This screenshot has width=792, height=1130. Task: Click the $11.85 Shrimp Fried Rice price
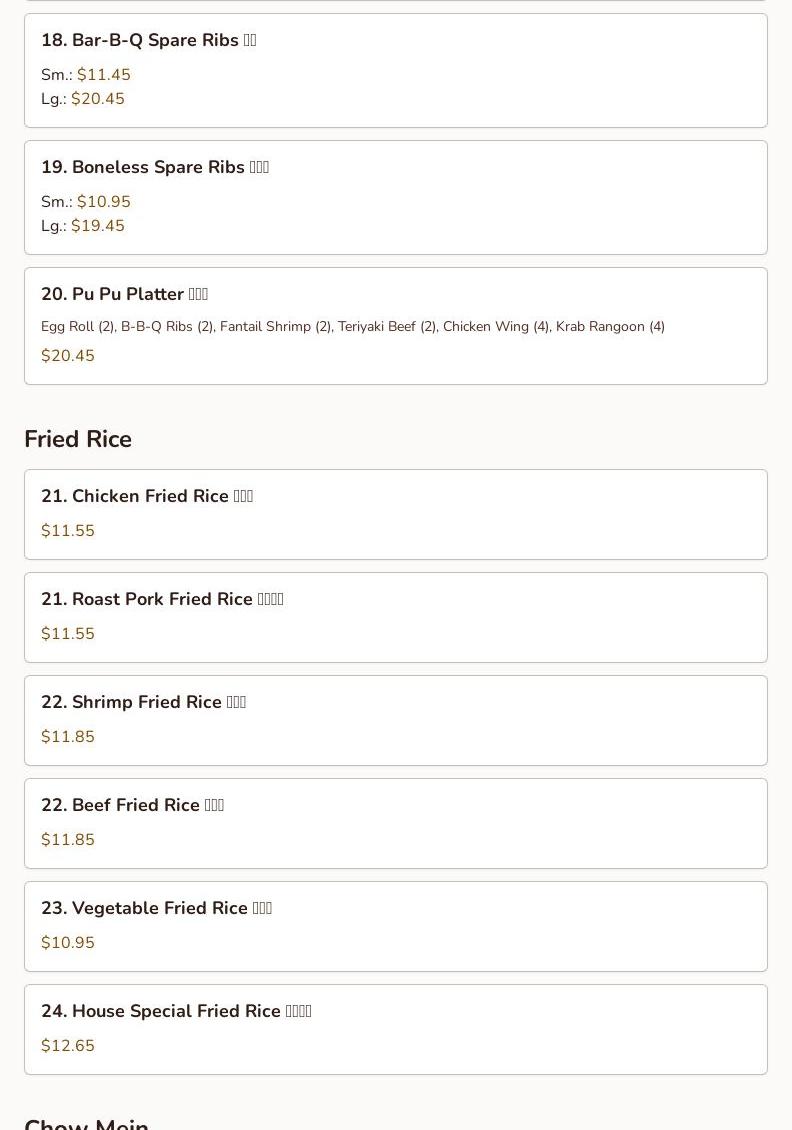(68, 737)
